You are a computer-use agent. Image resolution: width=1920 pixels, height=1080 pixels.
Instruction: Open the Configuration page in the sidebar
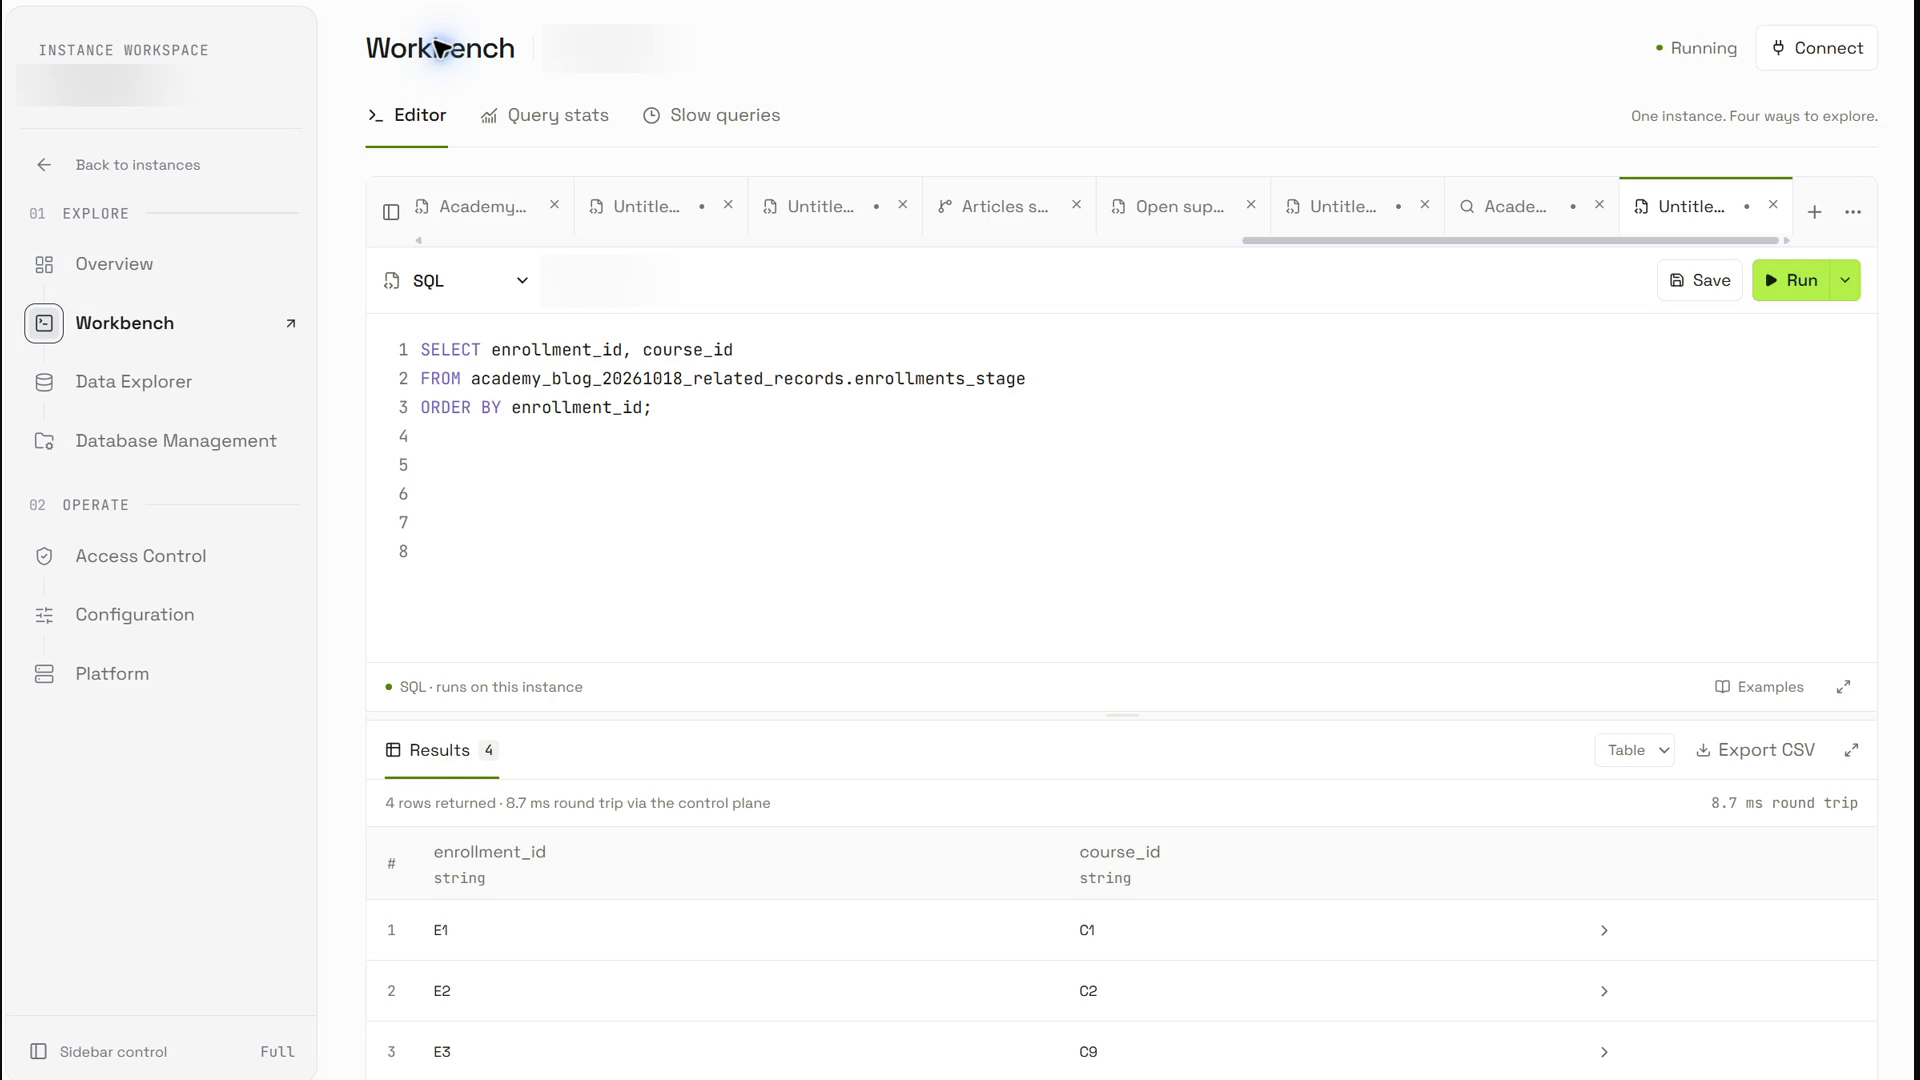(135, 615)
